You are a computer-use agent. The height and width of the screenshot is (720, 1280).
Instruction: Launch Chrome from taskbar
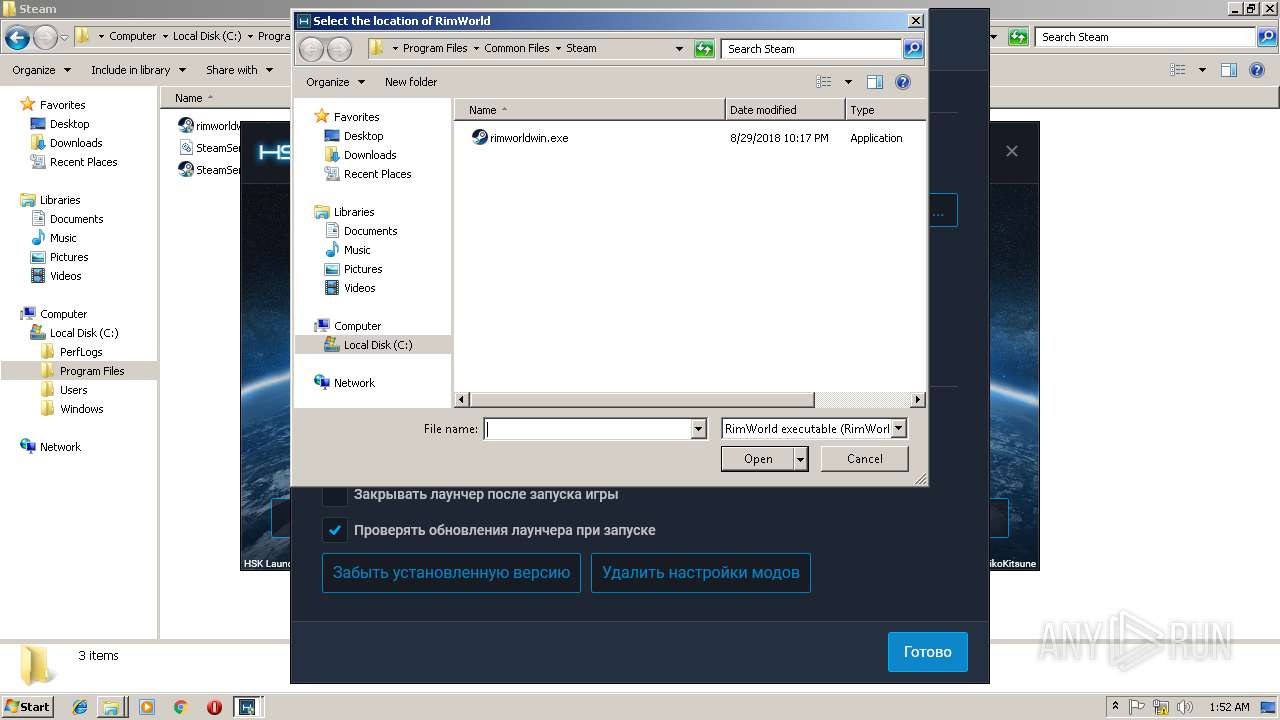180,707
